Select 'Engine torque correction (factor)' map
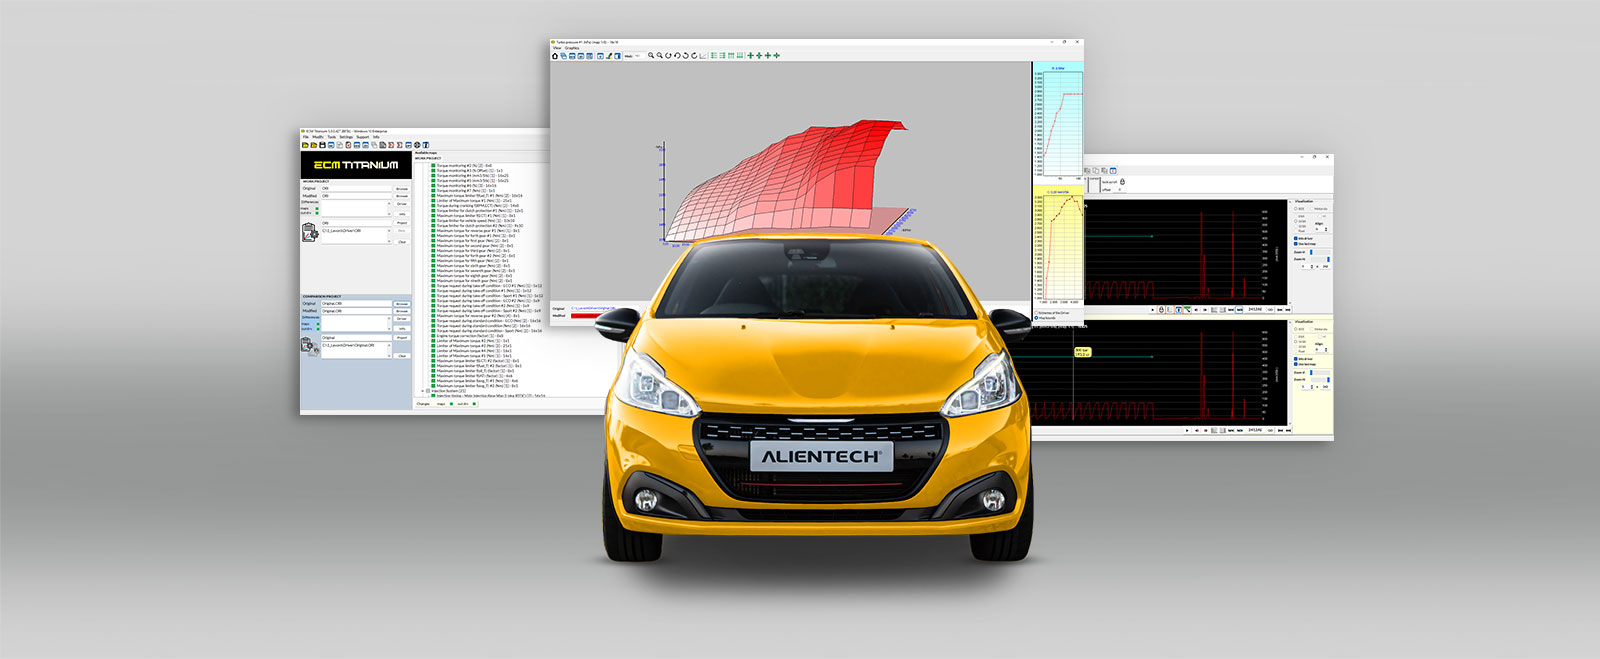 pyautogui.click(x=469, y=336)
